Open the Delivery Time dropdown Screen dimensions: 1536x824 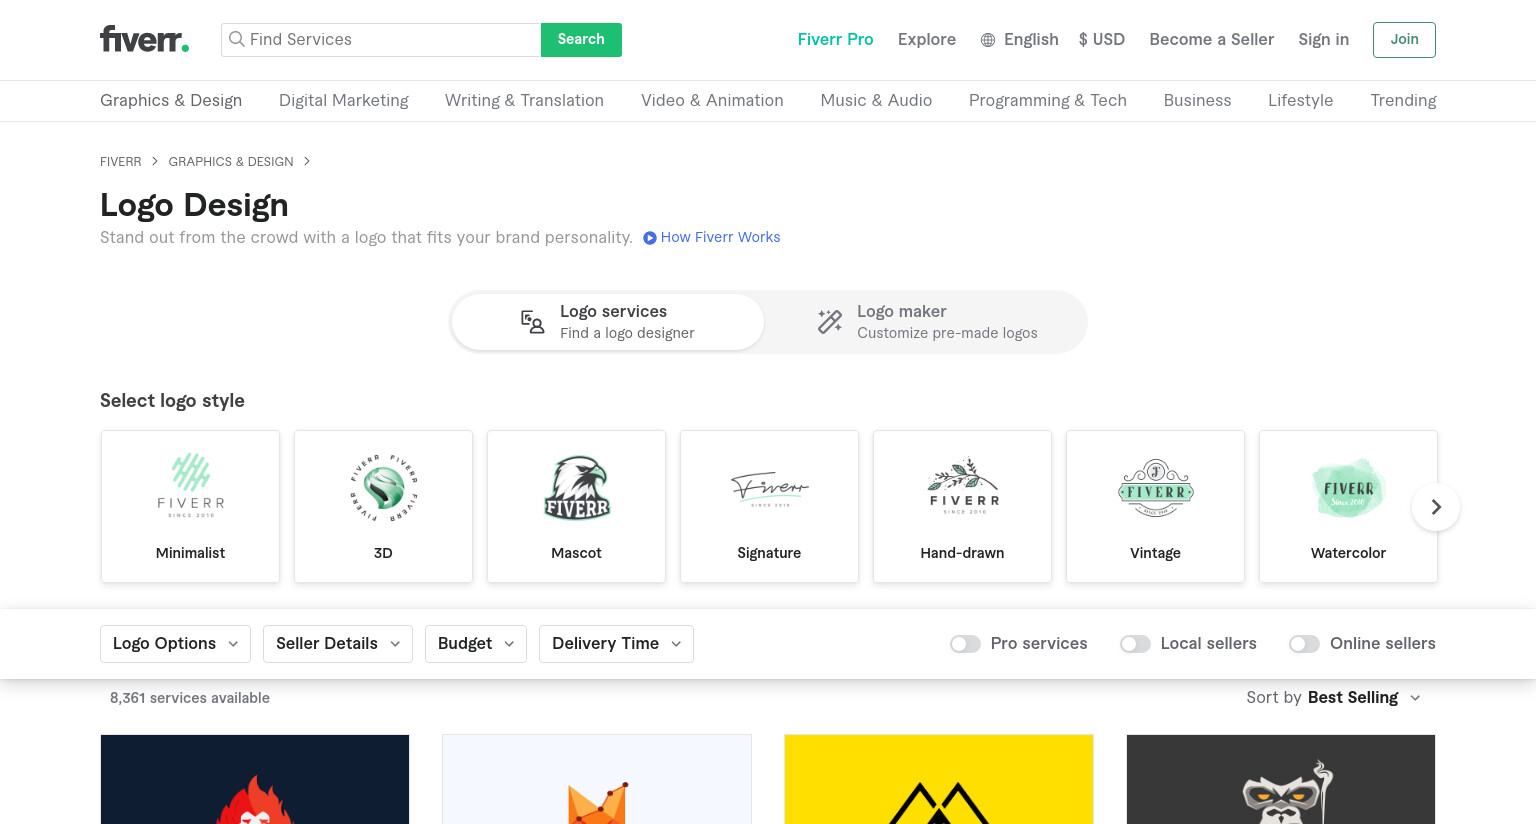pyautogui.click(x=616, y=644)
